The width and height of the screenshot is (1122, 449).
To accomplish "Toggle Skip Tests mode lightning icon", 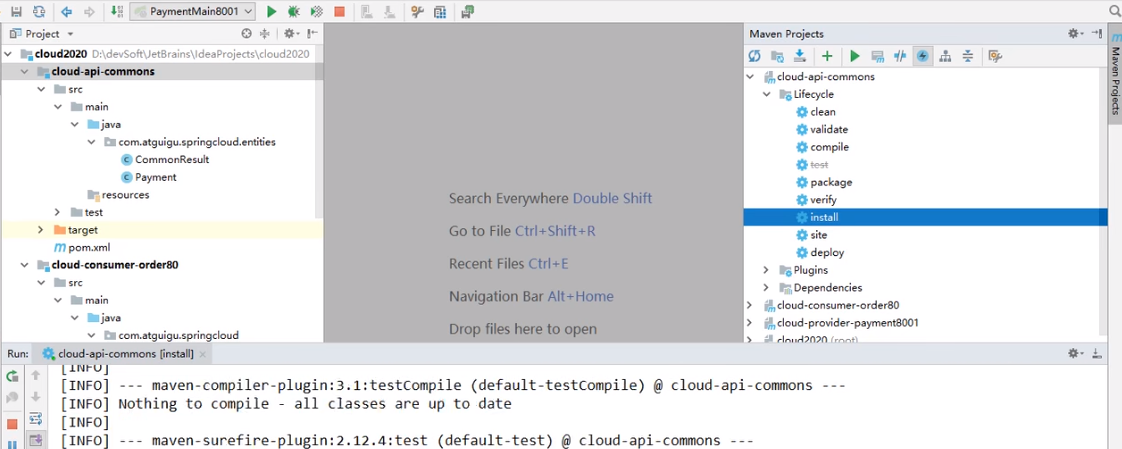I will point(922,56).
